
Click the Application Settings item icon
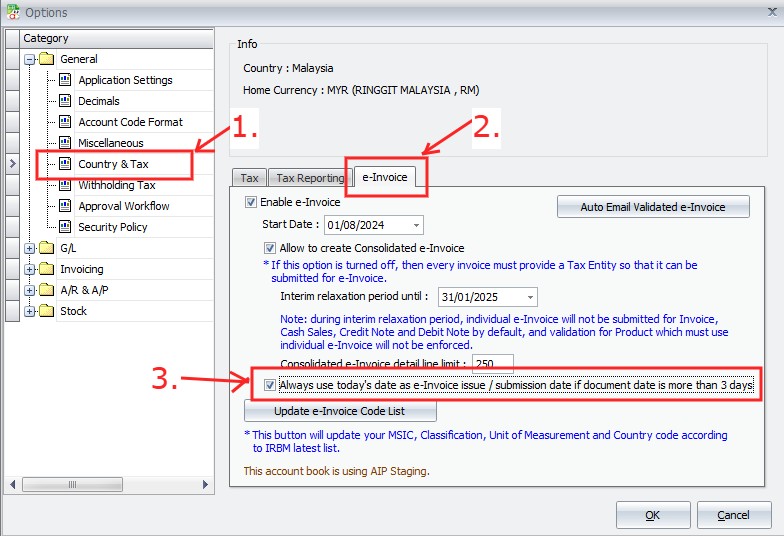[65, 80]
